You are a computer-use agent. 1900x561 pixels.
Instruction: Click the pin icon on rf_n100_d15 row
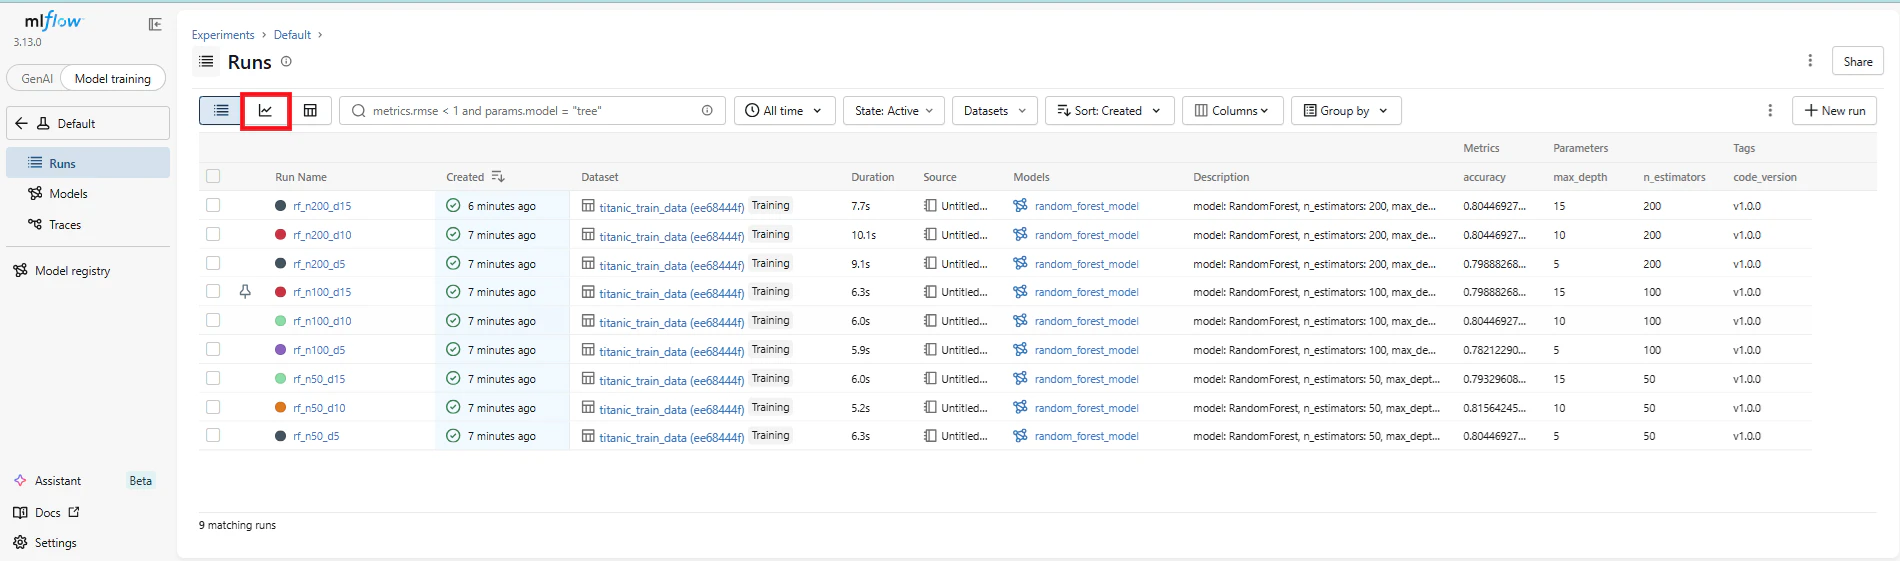(x=245, y=292)
